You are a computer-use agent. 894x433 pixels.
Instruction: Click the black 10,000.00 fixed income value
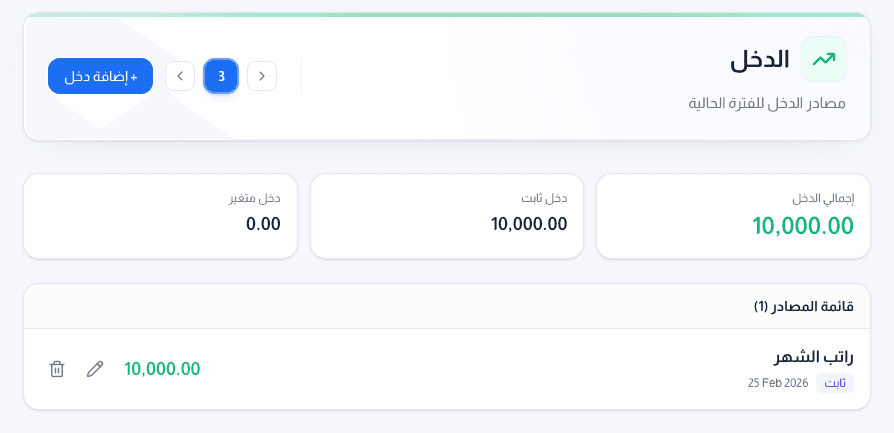click(x=529, y=224)
